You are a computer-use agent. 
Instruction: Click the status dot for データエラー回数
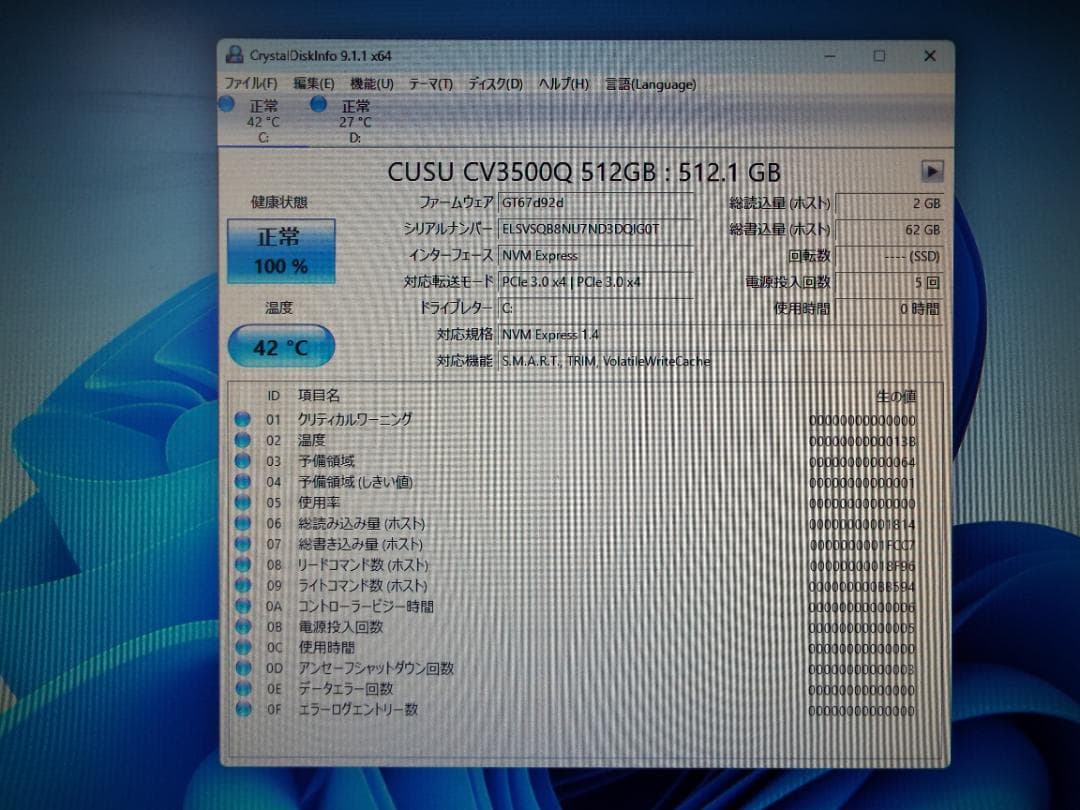243,689
